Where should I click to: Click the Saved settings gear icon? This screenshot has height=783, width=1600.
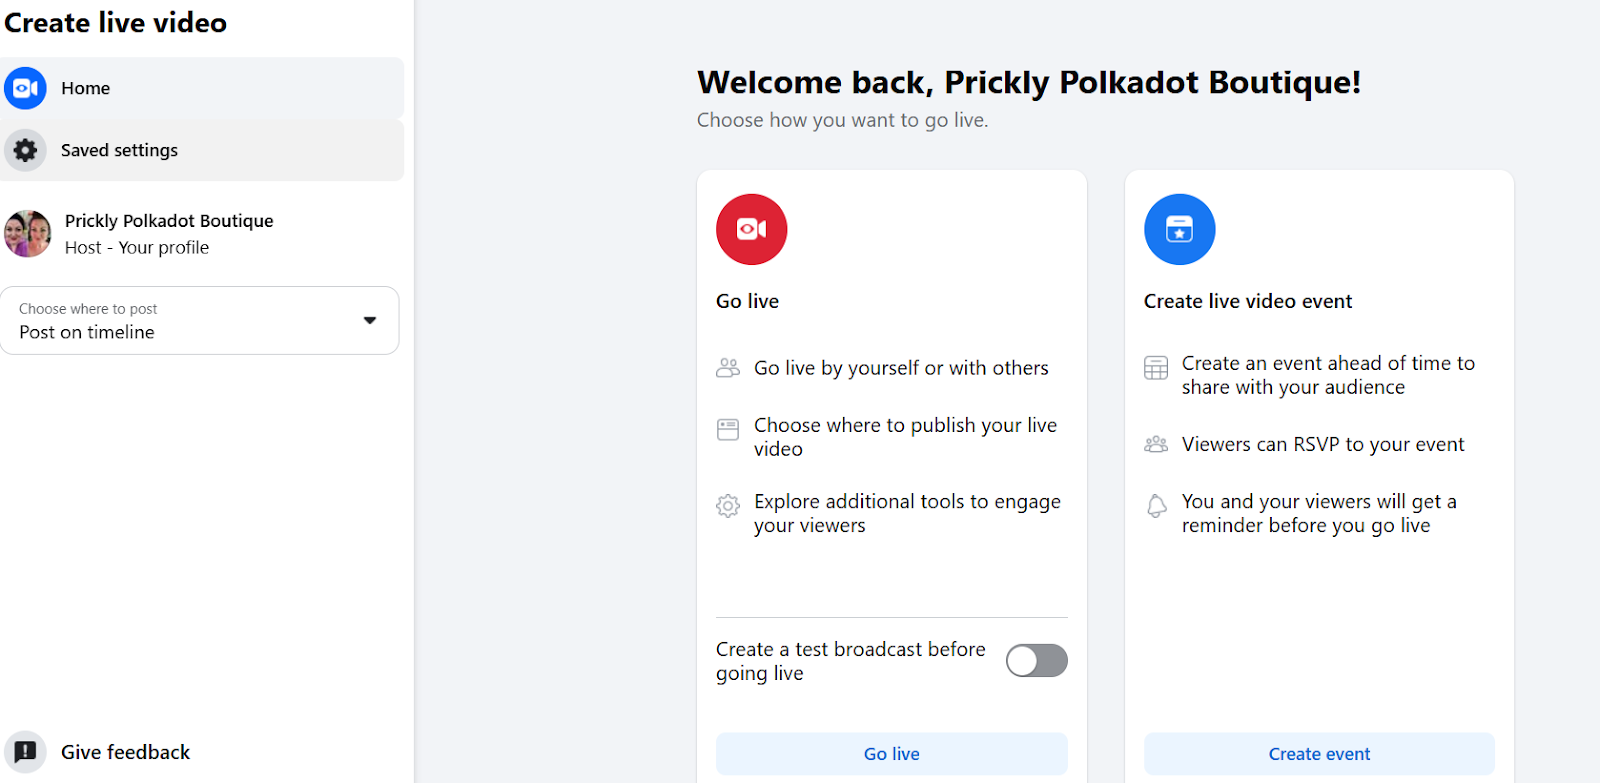click(25, 150)
